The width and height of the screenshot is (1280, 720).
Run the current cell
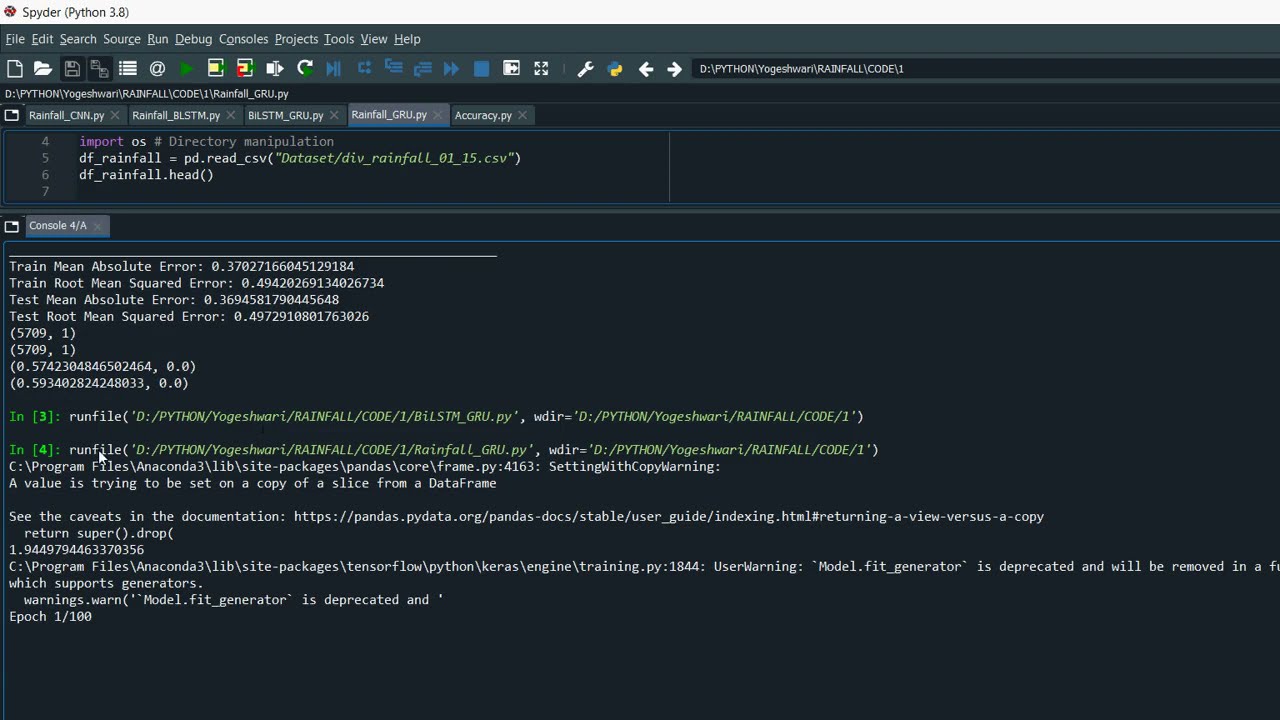(216, 69)
